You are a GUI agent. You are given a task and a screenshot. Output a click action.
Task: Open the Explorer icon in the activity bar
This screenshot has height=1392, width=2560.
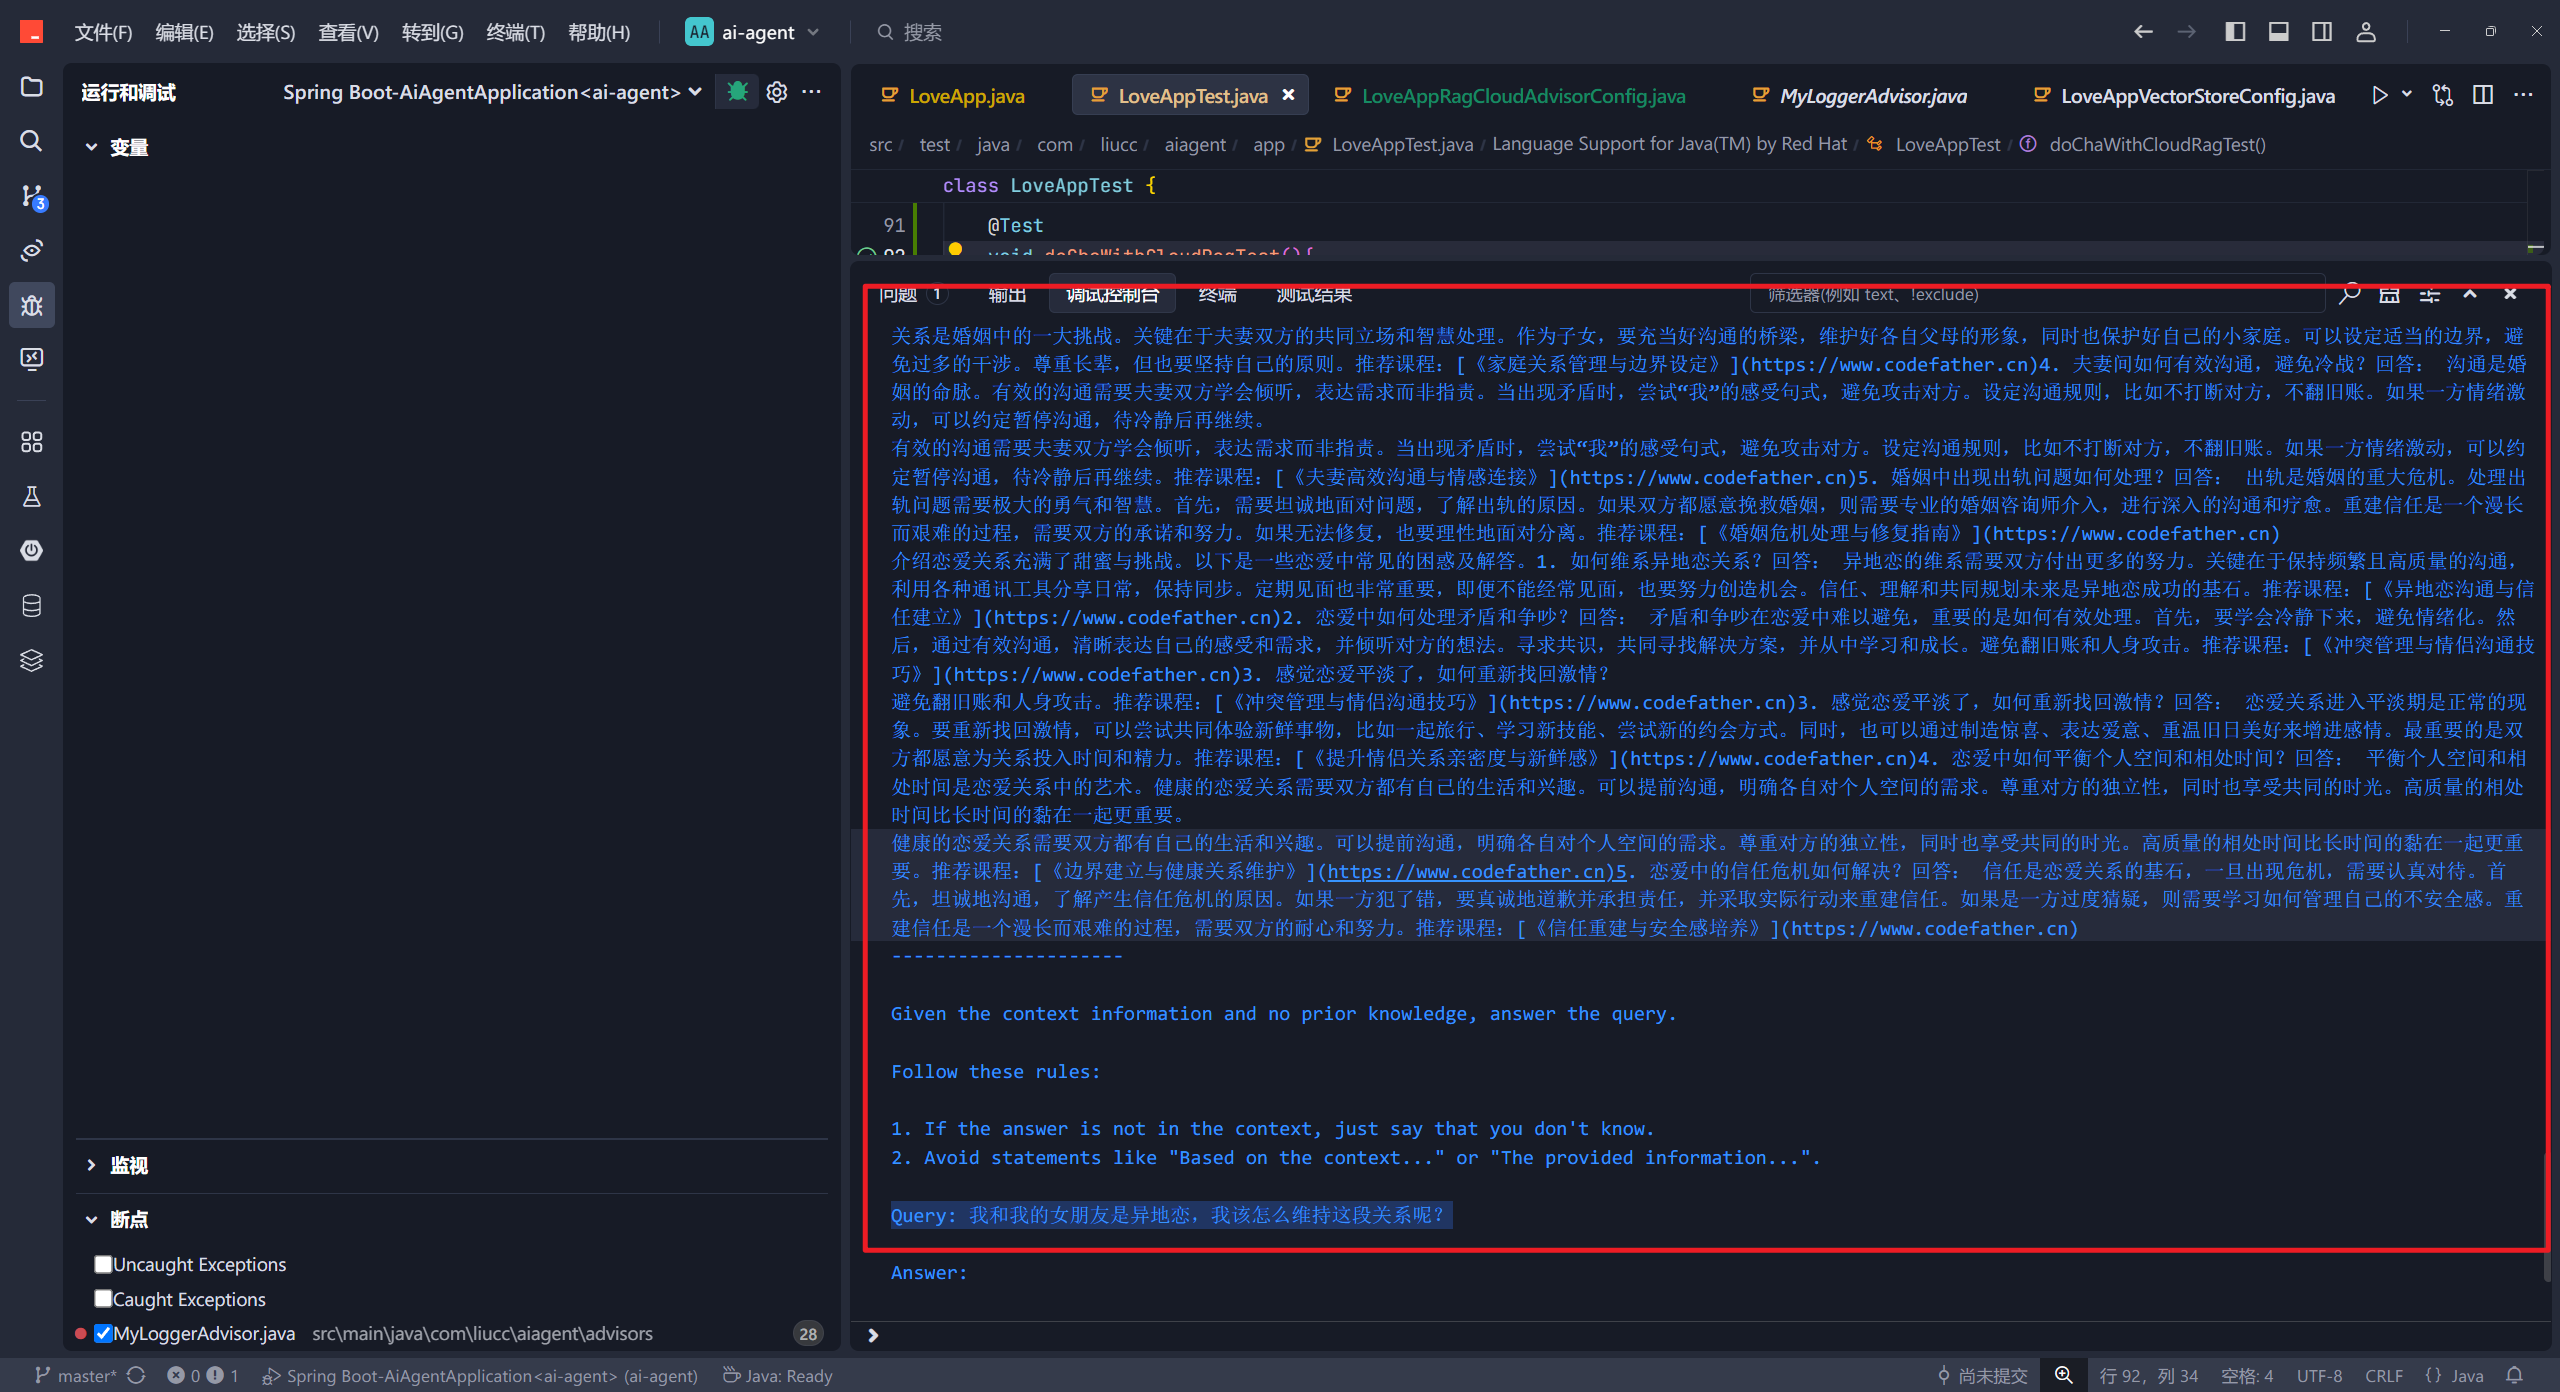[31, 87]
